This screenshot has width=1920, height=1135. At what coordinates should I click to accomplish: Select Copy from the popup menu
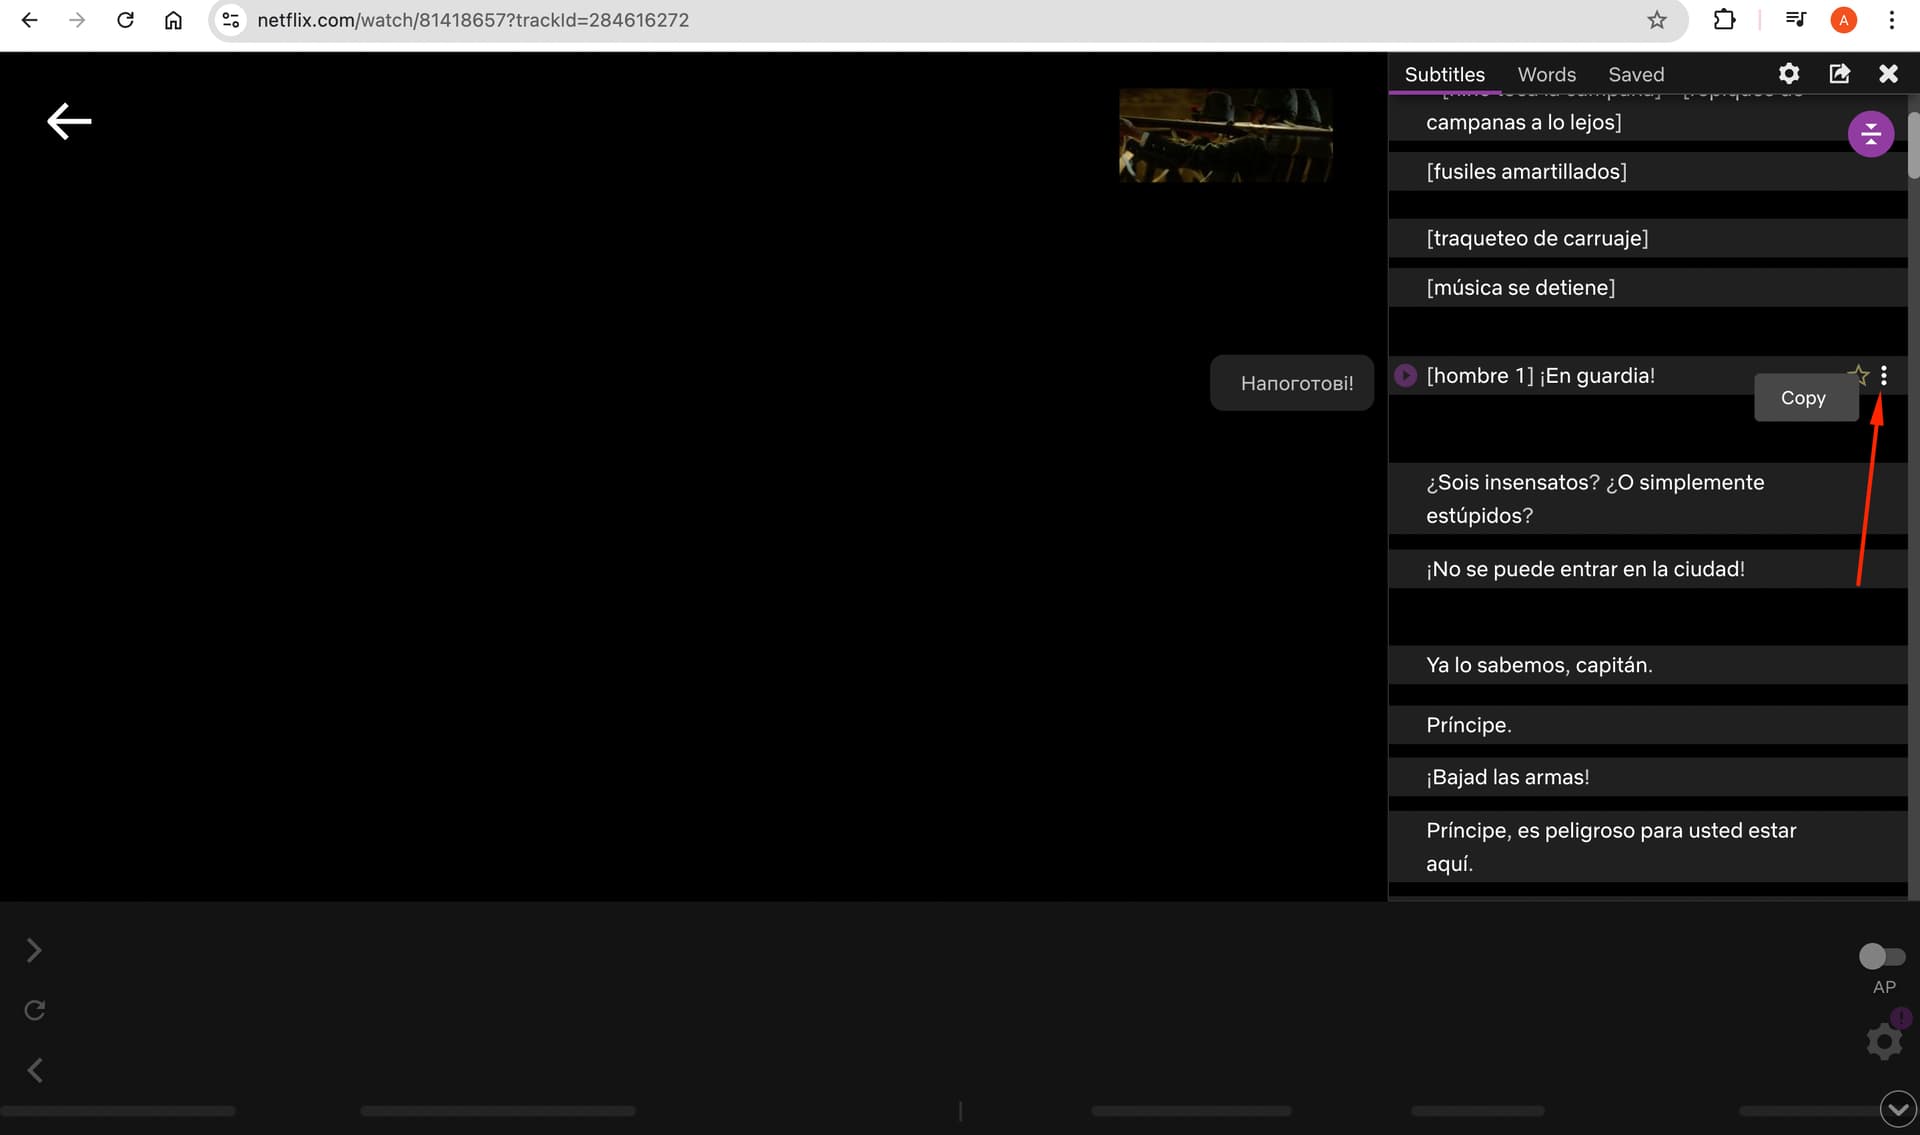[x=1803, y=398]
